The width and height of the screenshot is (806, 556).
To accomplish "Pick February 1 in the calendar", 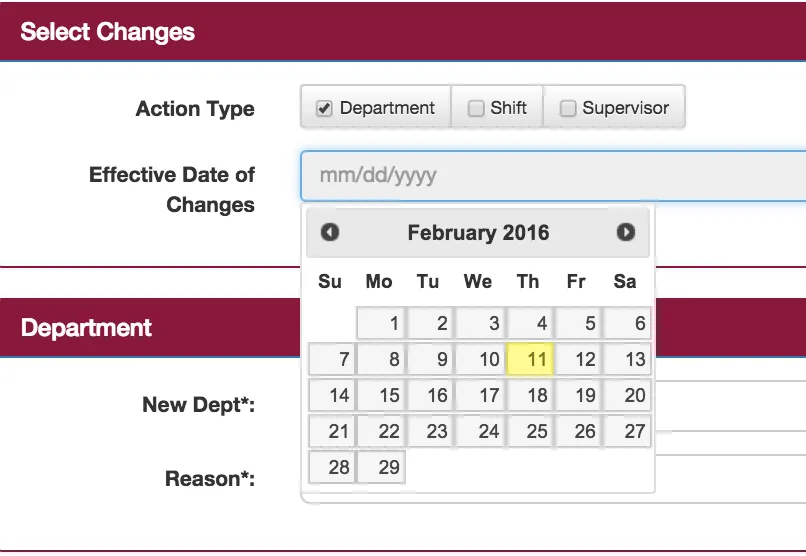I will (382, 323).
